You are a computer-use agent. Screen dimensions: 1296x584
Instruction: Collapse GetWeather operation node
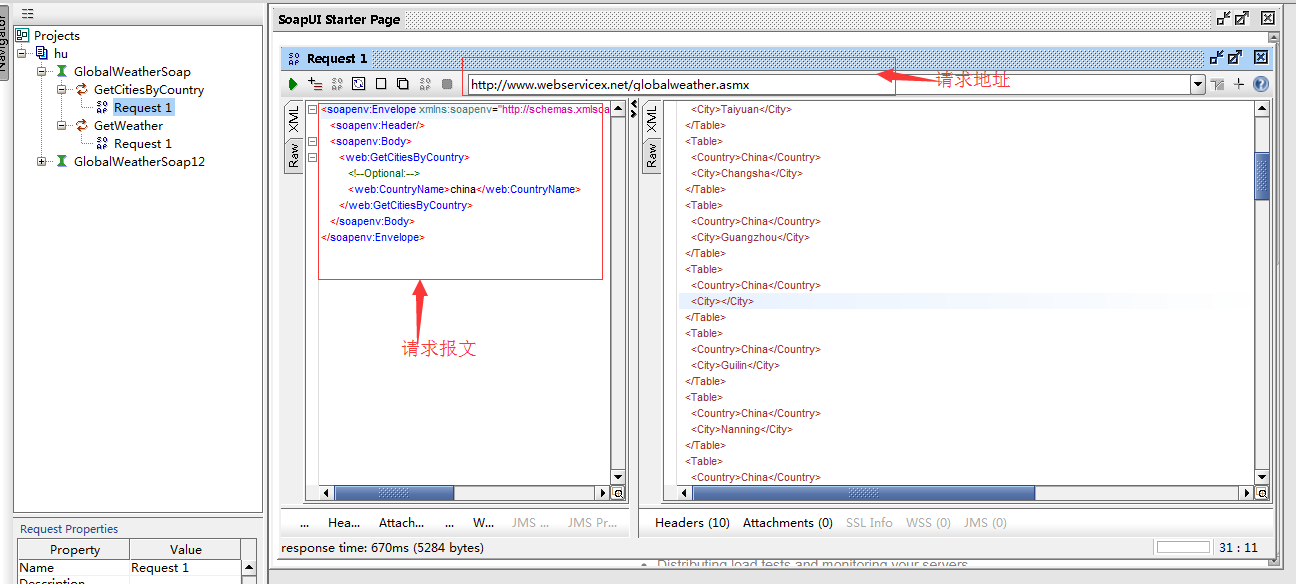pos(62,125)
